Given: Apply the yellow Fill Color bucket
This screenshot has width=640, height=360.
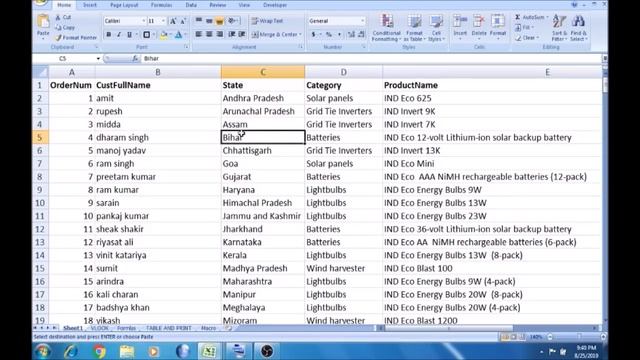Looking at the screenshot, I should tap(163, 35).
